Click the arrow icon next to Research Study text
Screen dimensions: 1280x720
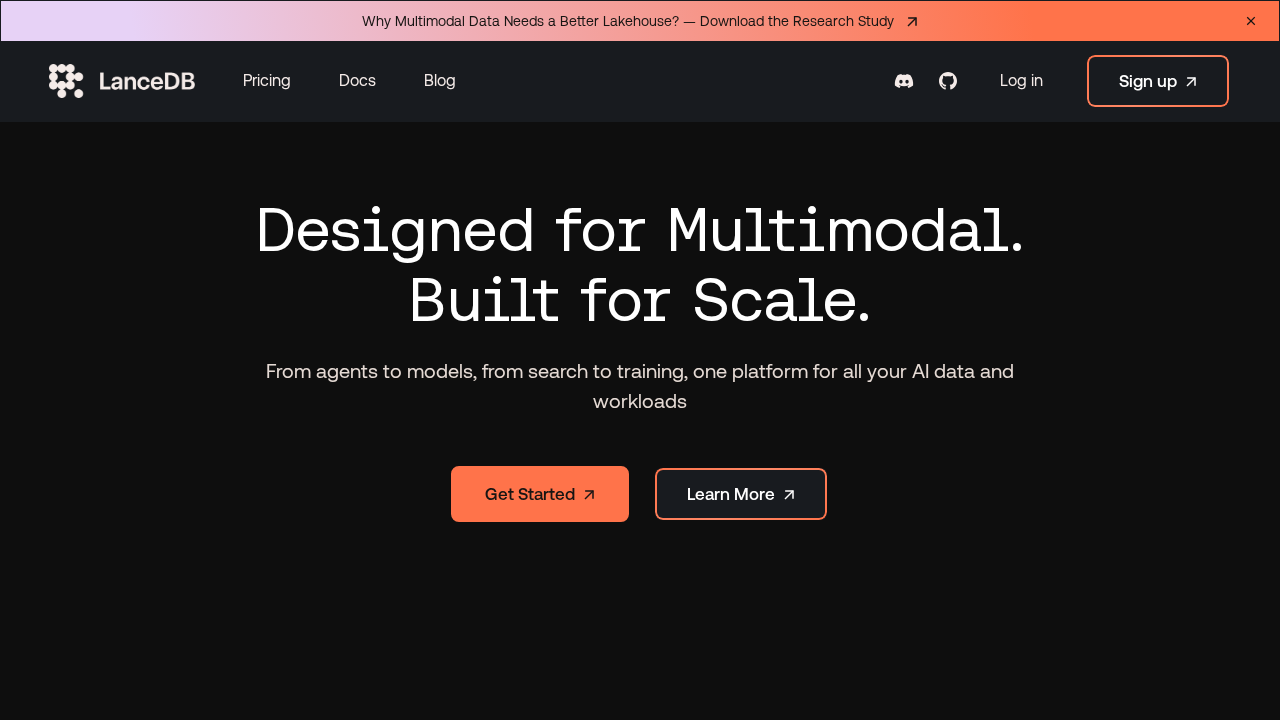coord(911,20)
